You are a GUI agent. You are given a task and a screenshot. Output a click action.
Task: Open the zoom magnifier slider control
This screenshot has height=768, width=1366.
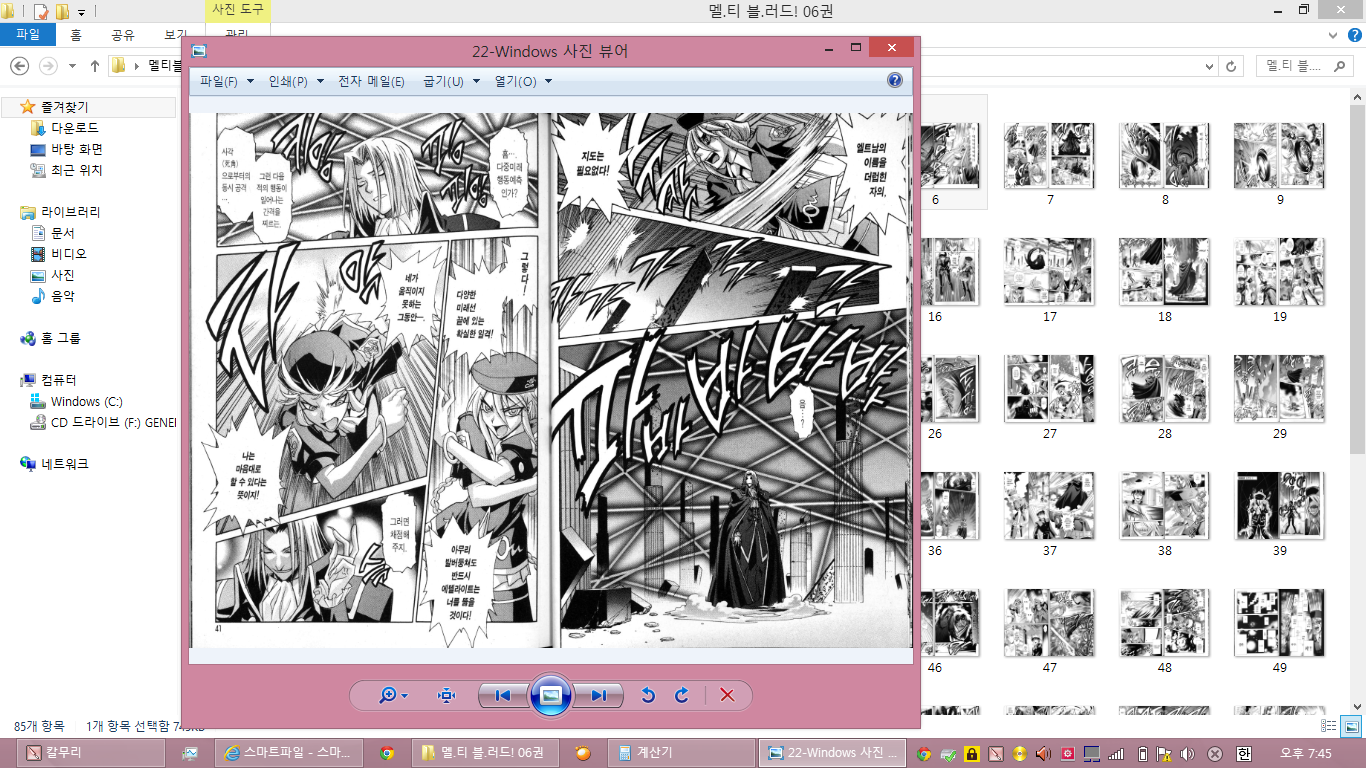tap(393, 696)
